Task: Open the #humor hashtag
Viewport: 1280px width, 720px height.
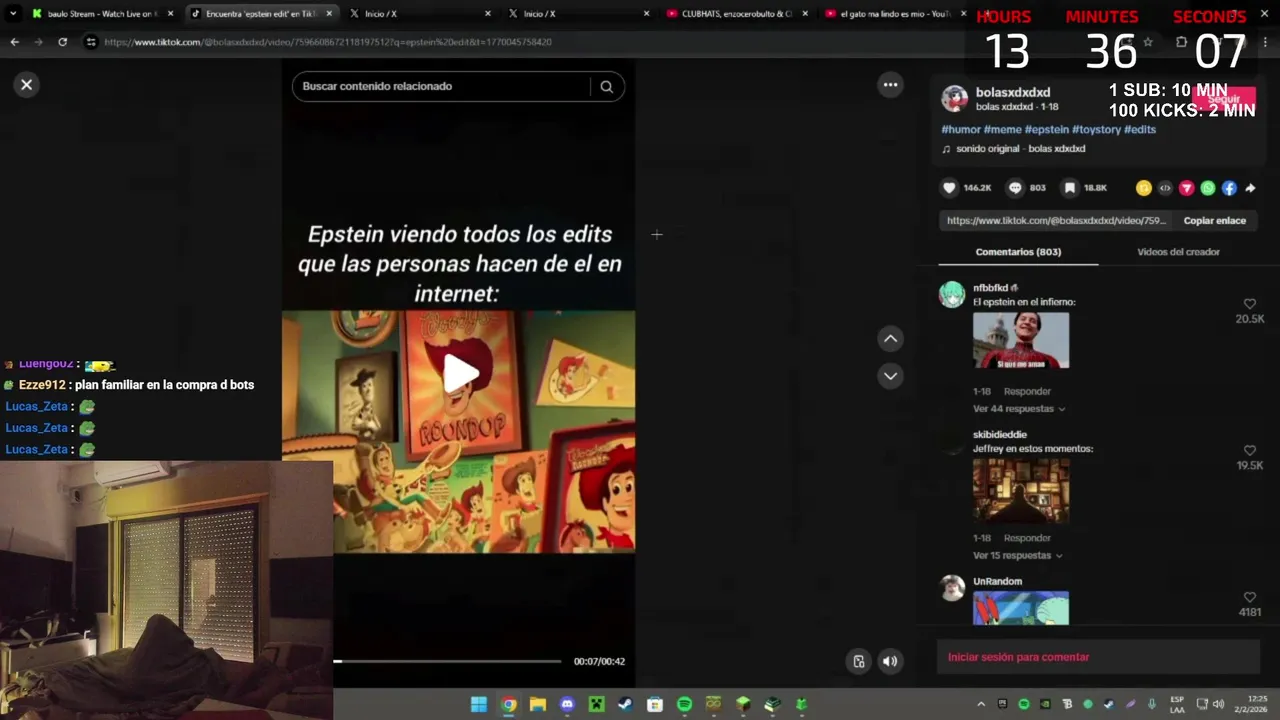Action: click(x=961, y=130)
